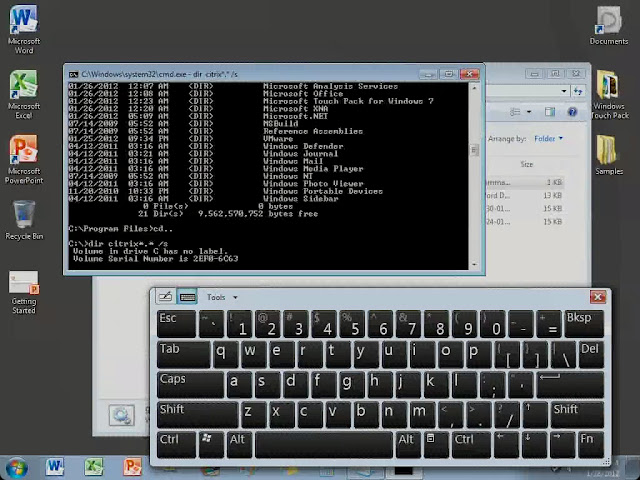This screenshot has height=480, width=640.
Task: Toggle the preview pane in Explorer
Action: point(550,112)
